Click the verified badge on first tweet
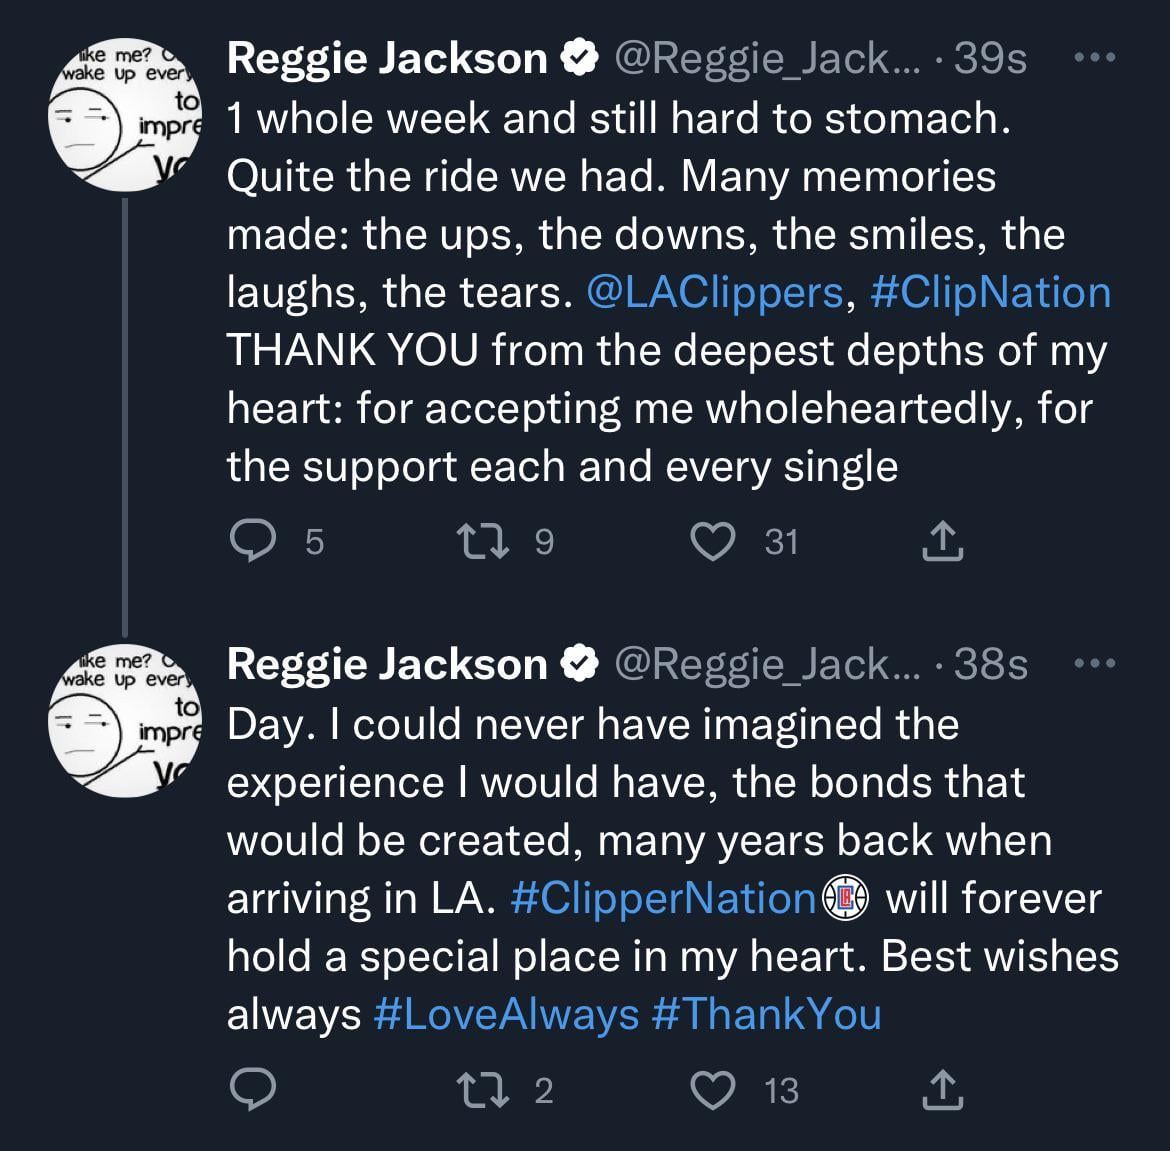 pos(580,59)
